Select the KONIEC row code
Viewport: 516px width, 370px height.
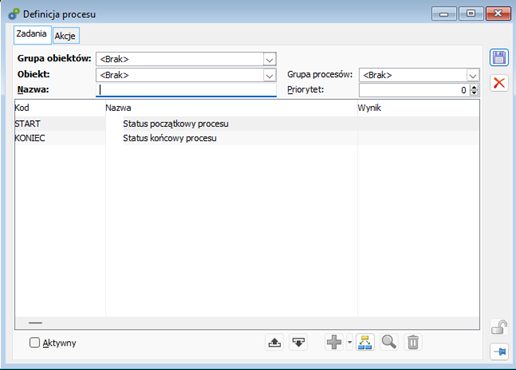point(30,138)
